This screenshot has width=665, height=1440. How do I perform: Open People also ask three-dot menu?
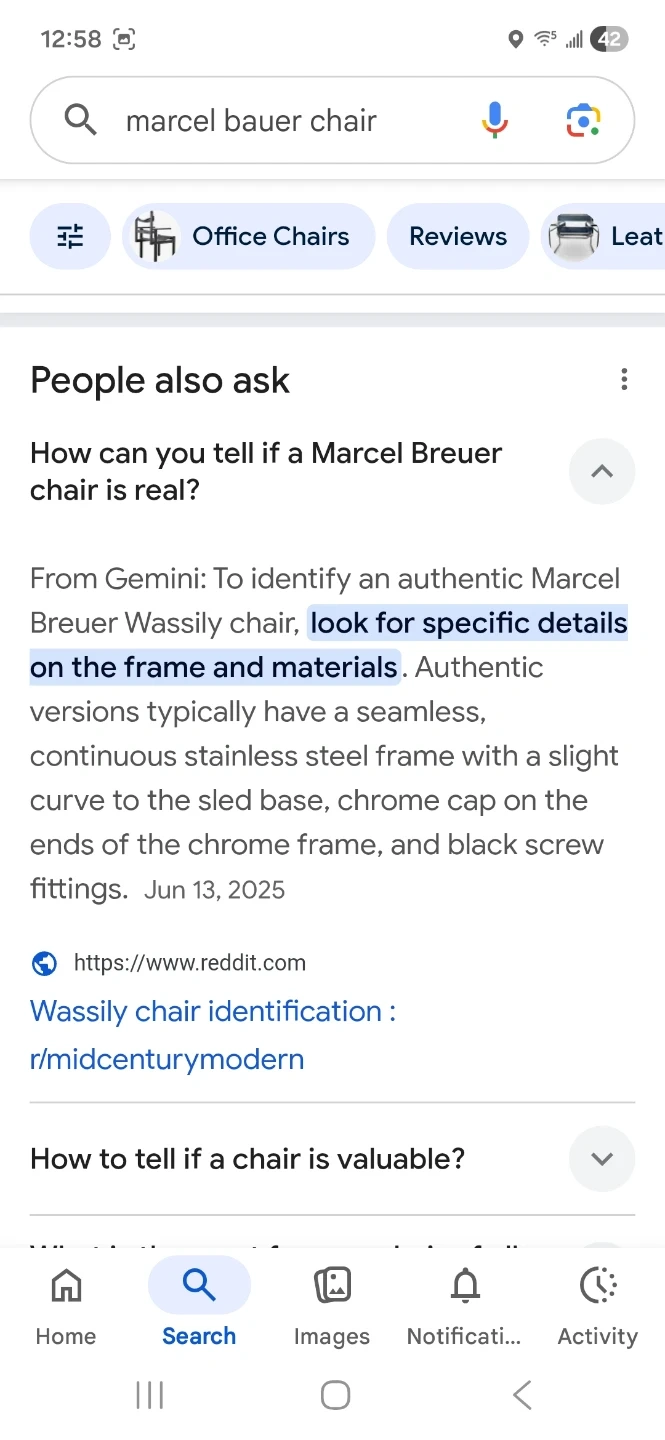point(624,379)
